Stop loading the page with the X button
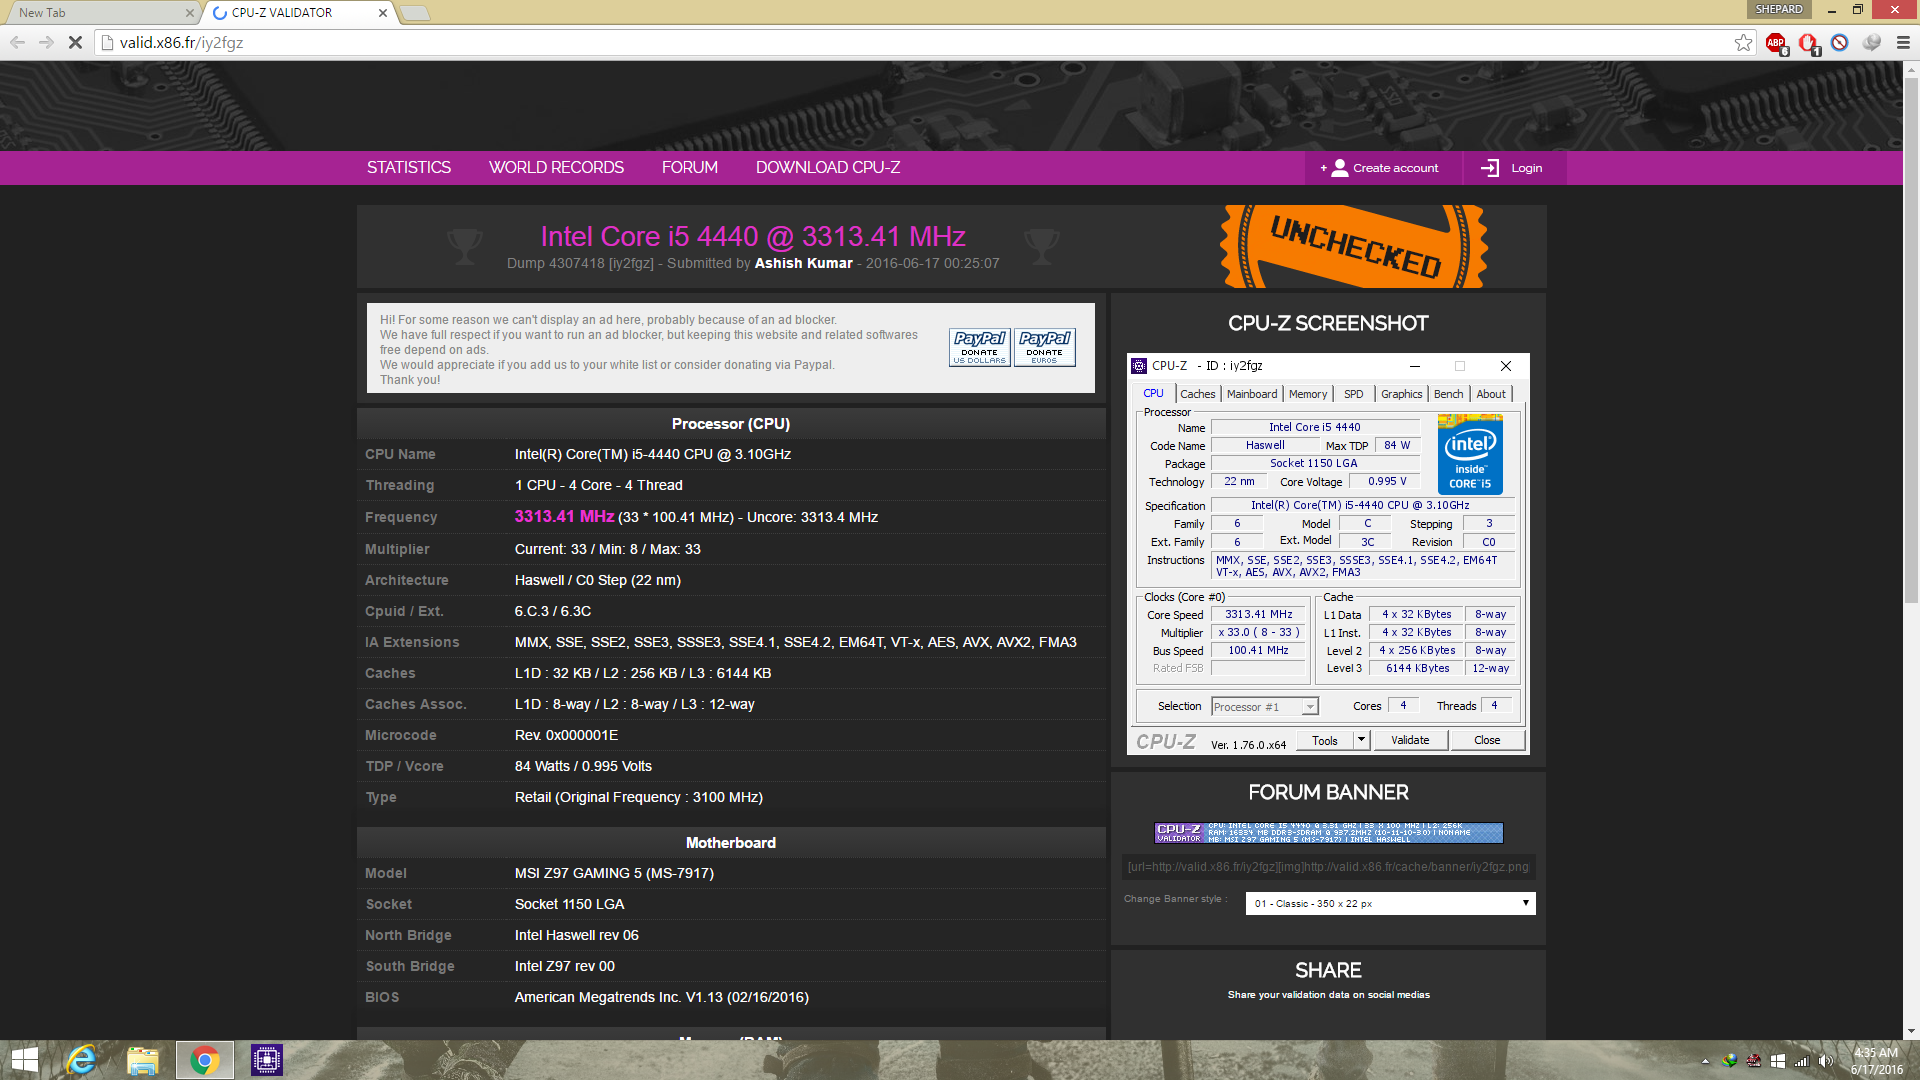Viewport: 1920px width, 1080px height. 75,42
